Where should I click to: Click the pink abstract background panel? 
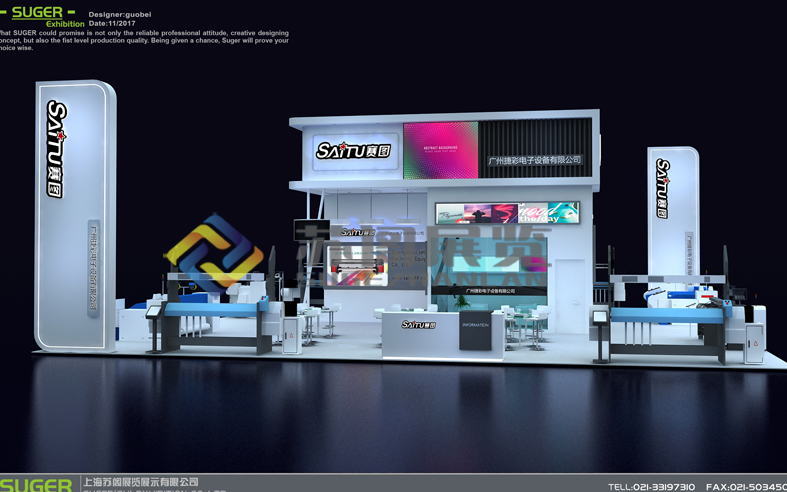click(440, 150)
